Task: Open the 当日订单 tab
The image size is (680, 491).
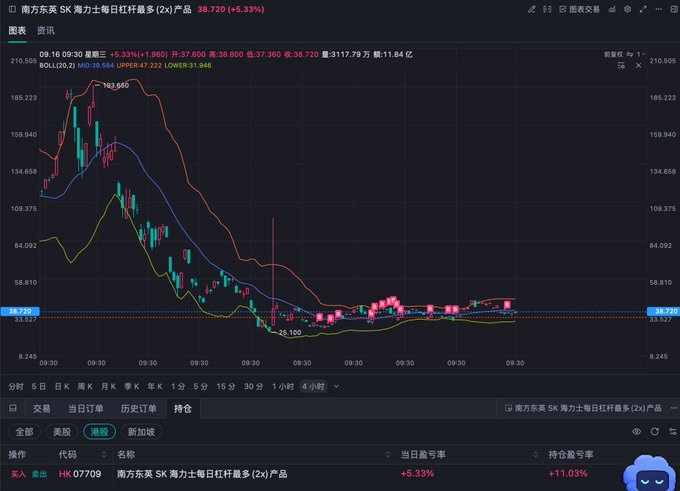Action: click(85, 409)
